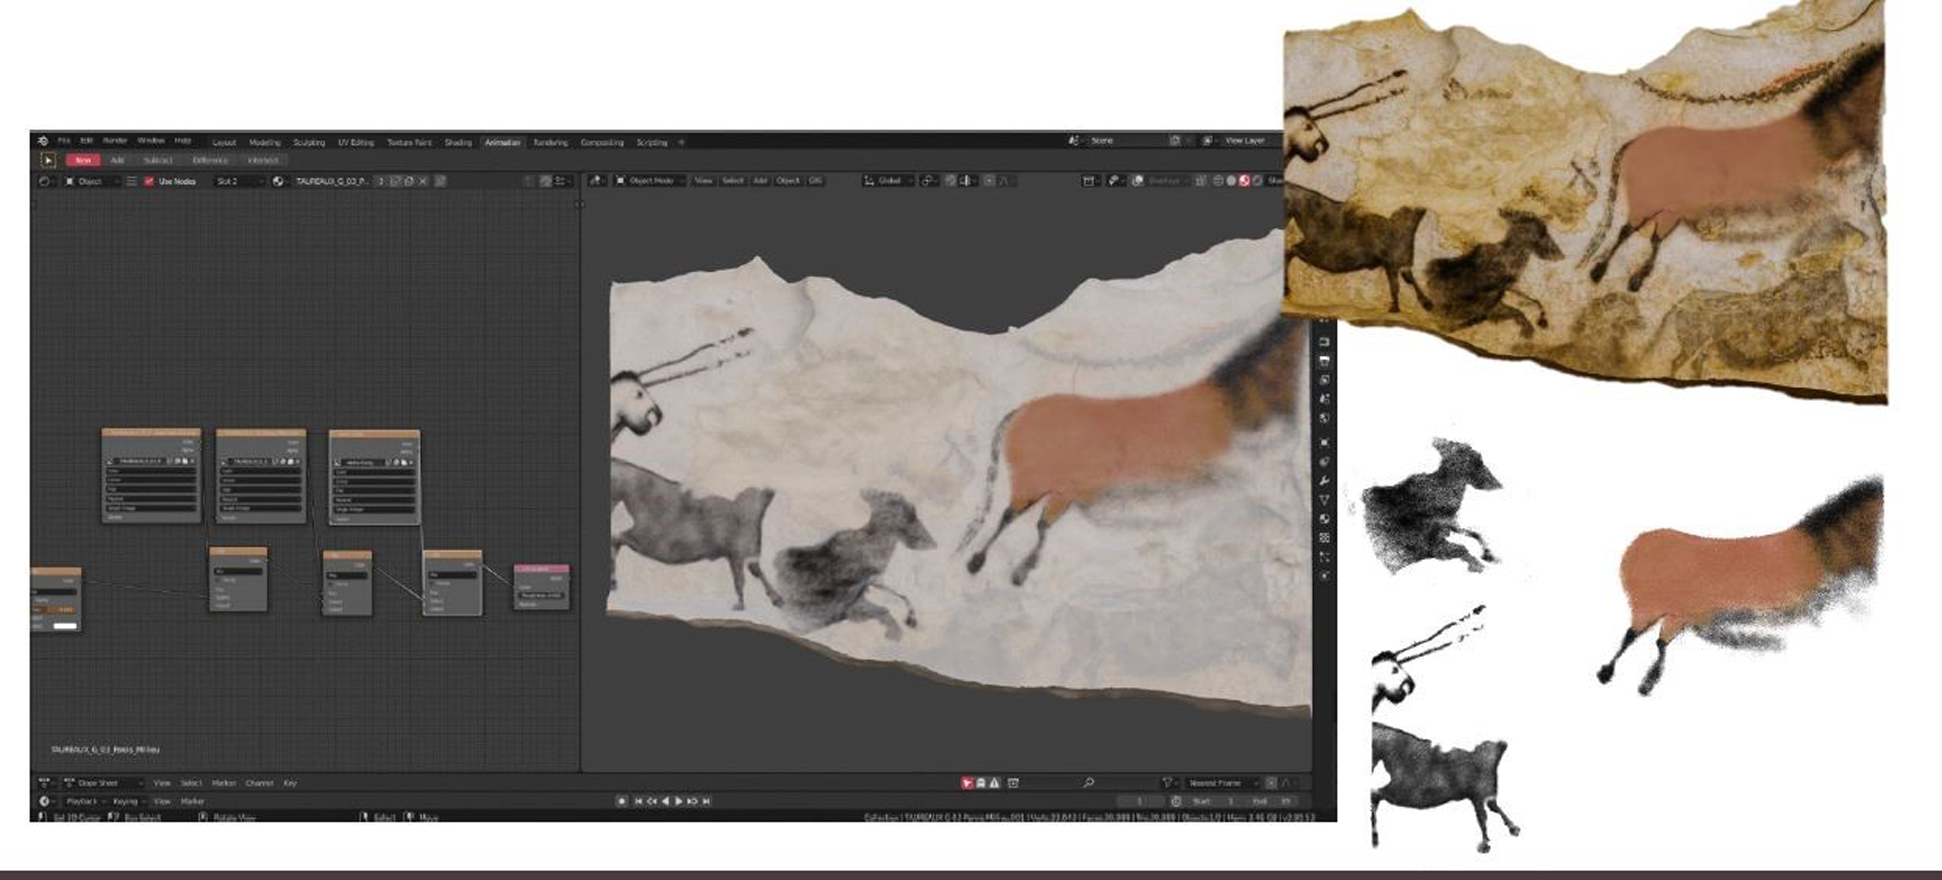The width and height of the screenshot is (1942, 880).
Task: Open the Playback popover
Action: (86, 801)
